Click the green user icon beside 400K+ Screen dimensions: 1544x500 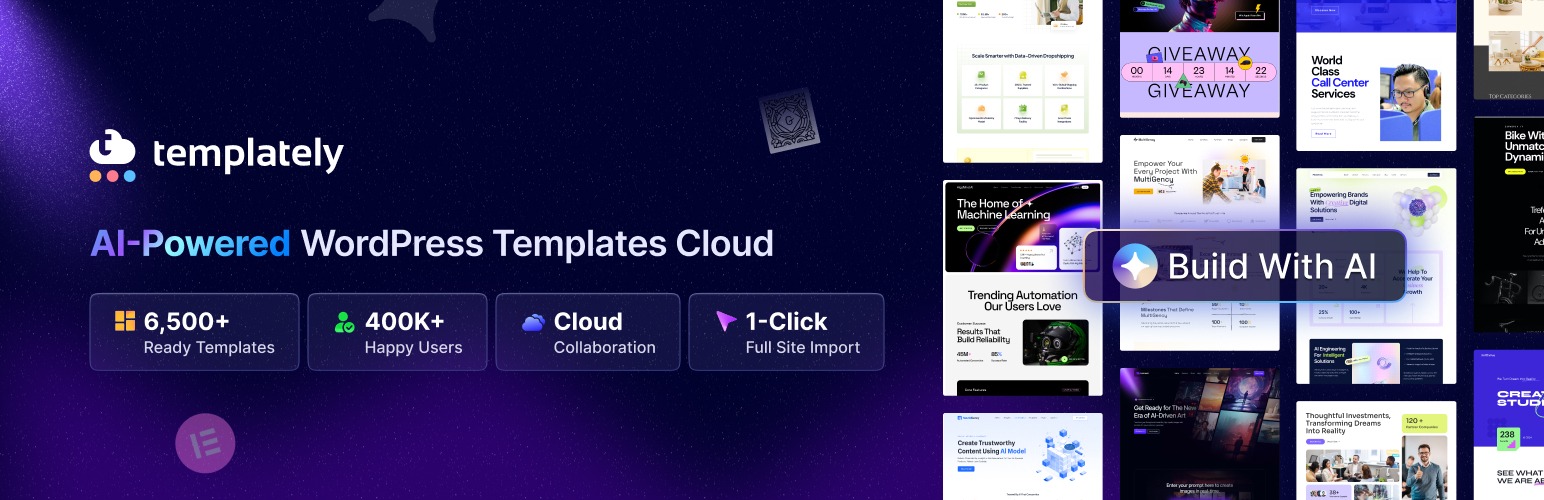(345, 322)
